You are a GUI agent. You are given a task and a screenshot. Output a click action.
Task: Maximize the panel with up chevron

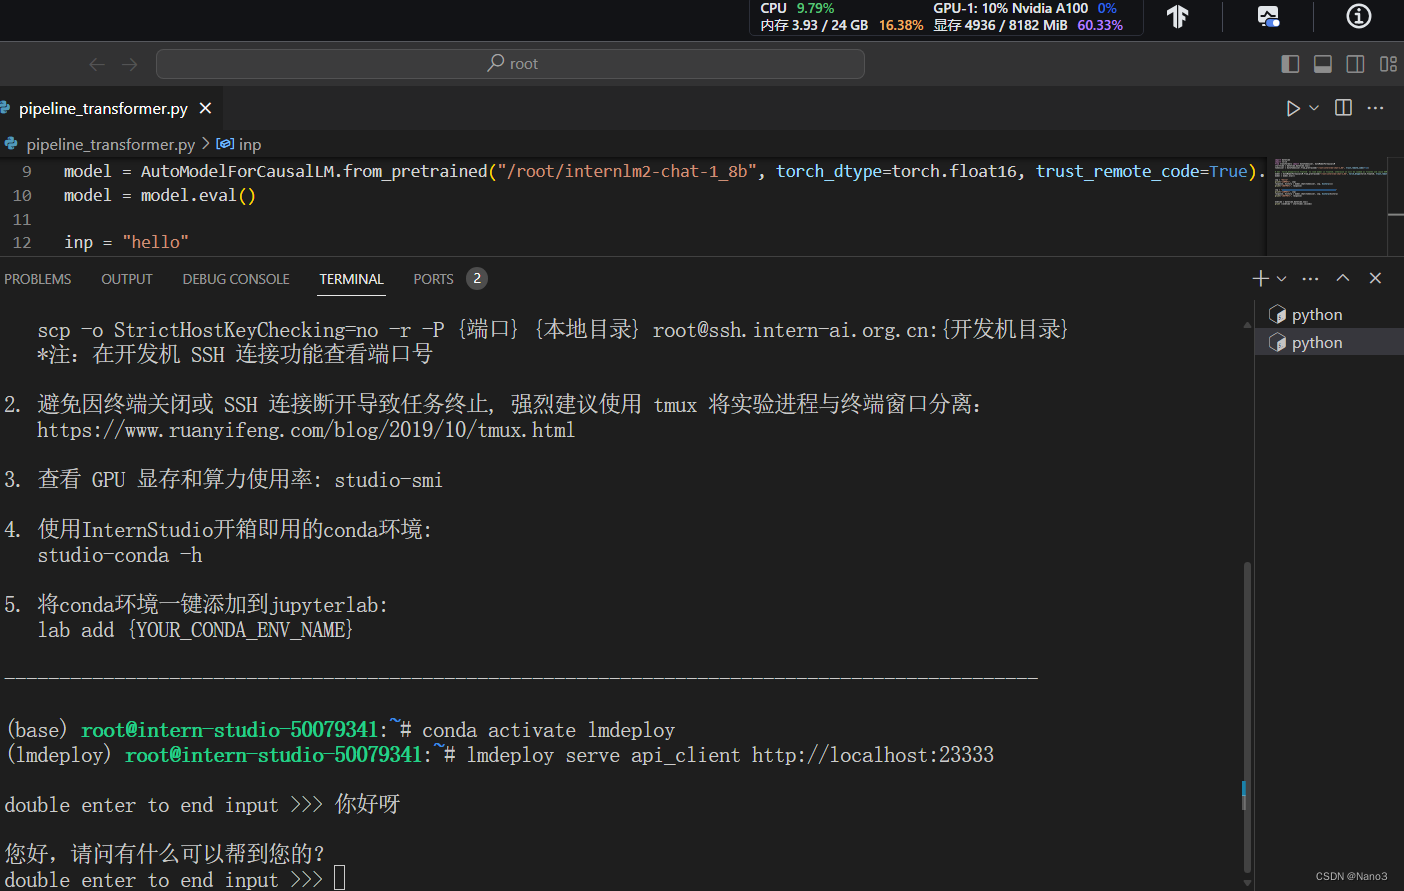(x=1343, y=279)
